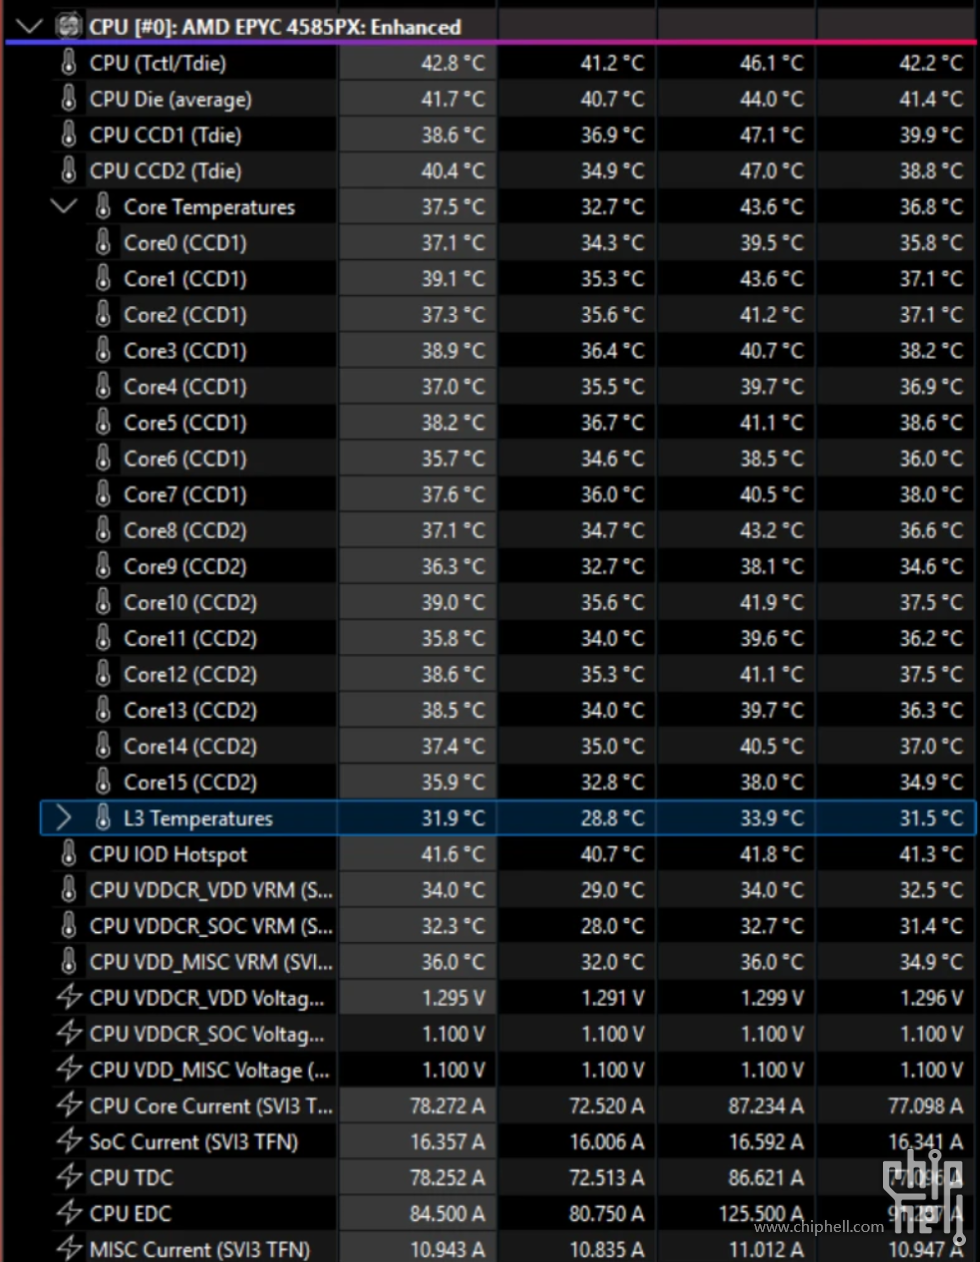
Task: Click lightning icon beside CPU VDDCR_VDD Voltage
Action: tap(68, 998)
